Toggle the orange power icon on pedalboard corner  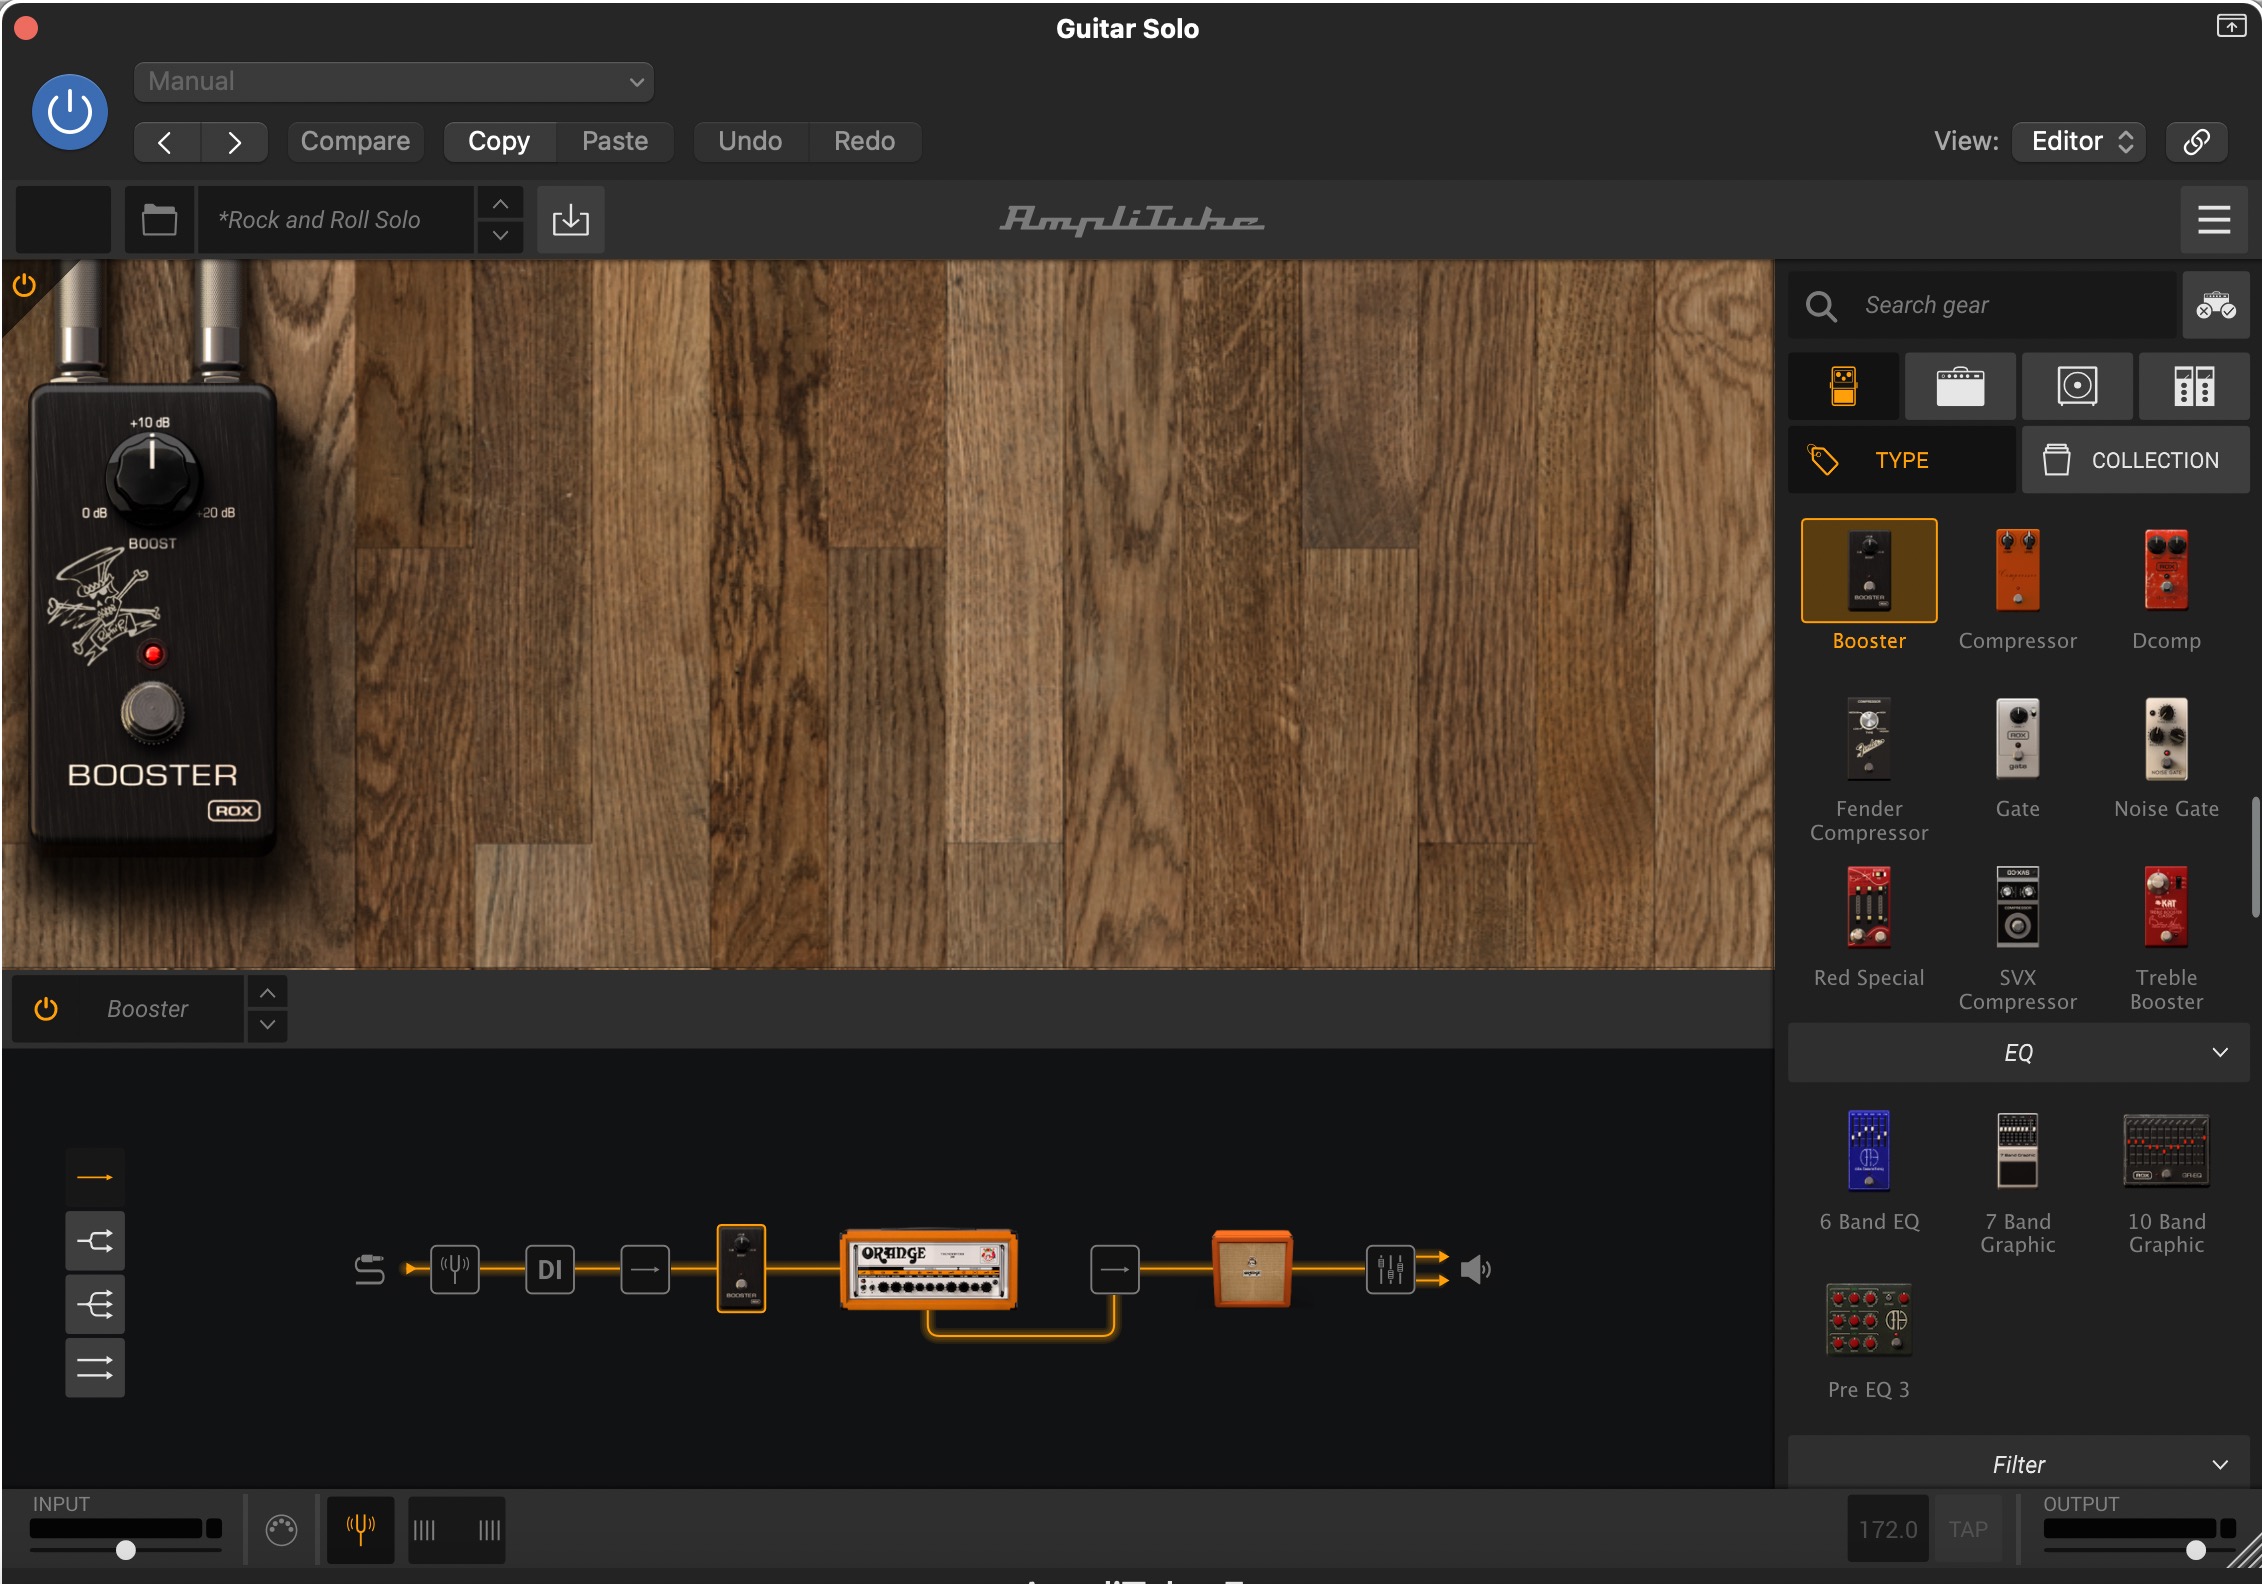(x=24, y=286)
